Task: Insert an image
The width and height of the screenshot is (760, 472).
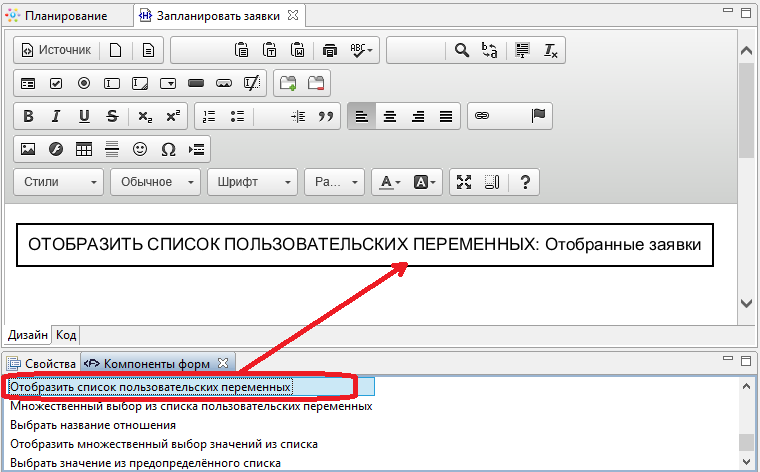Action: point(28,149)
